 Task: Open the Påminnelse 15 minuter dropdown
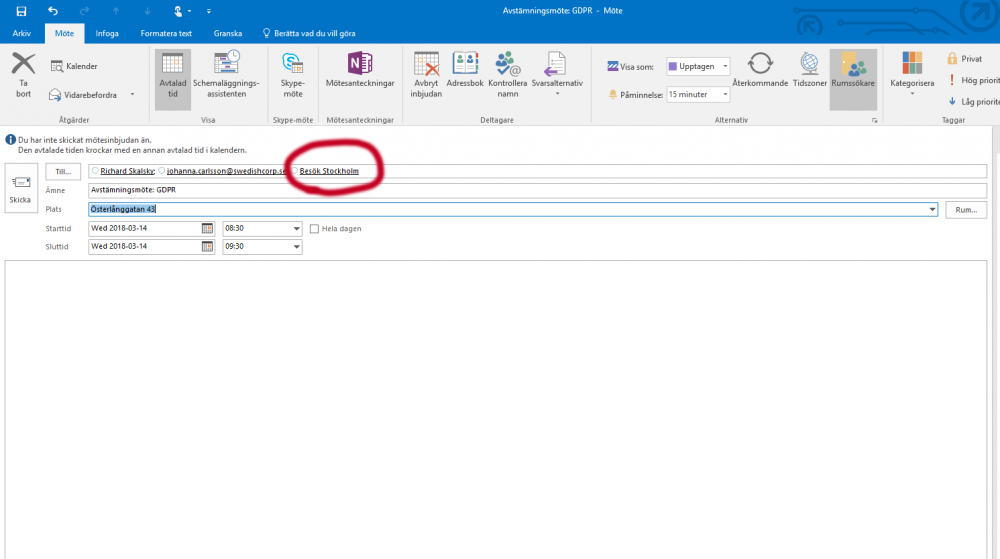[725, 94]
